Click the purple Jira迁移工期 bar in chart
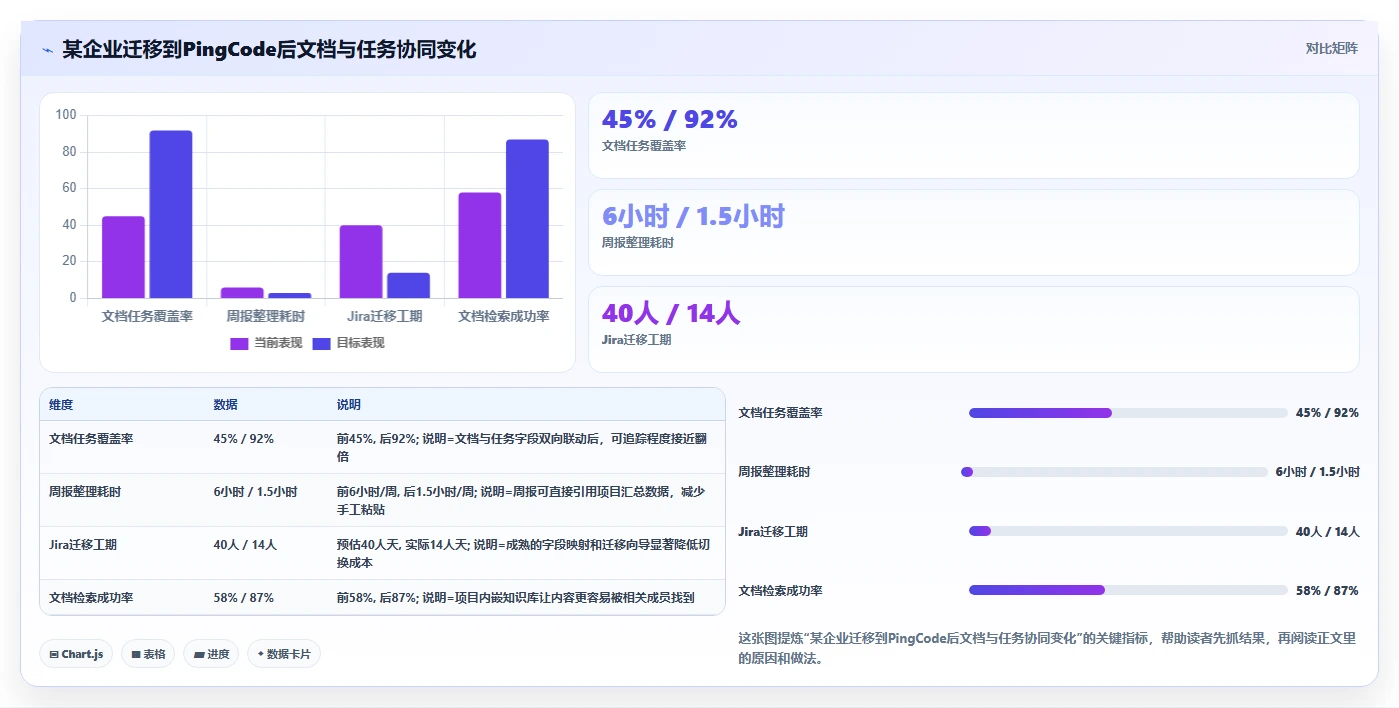Screen dimensions: 1399x708 (361, 261)
